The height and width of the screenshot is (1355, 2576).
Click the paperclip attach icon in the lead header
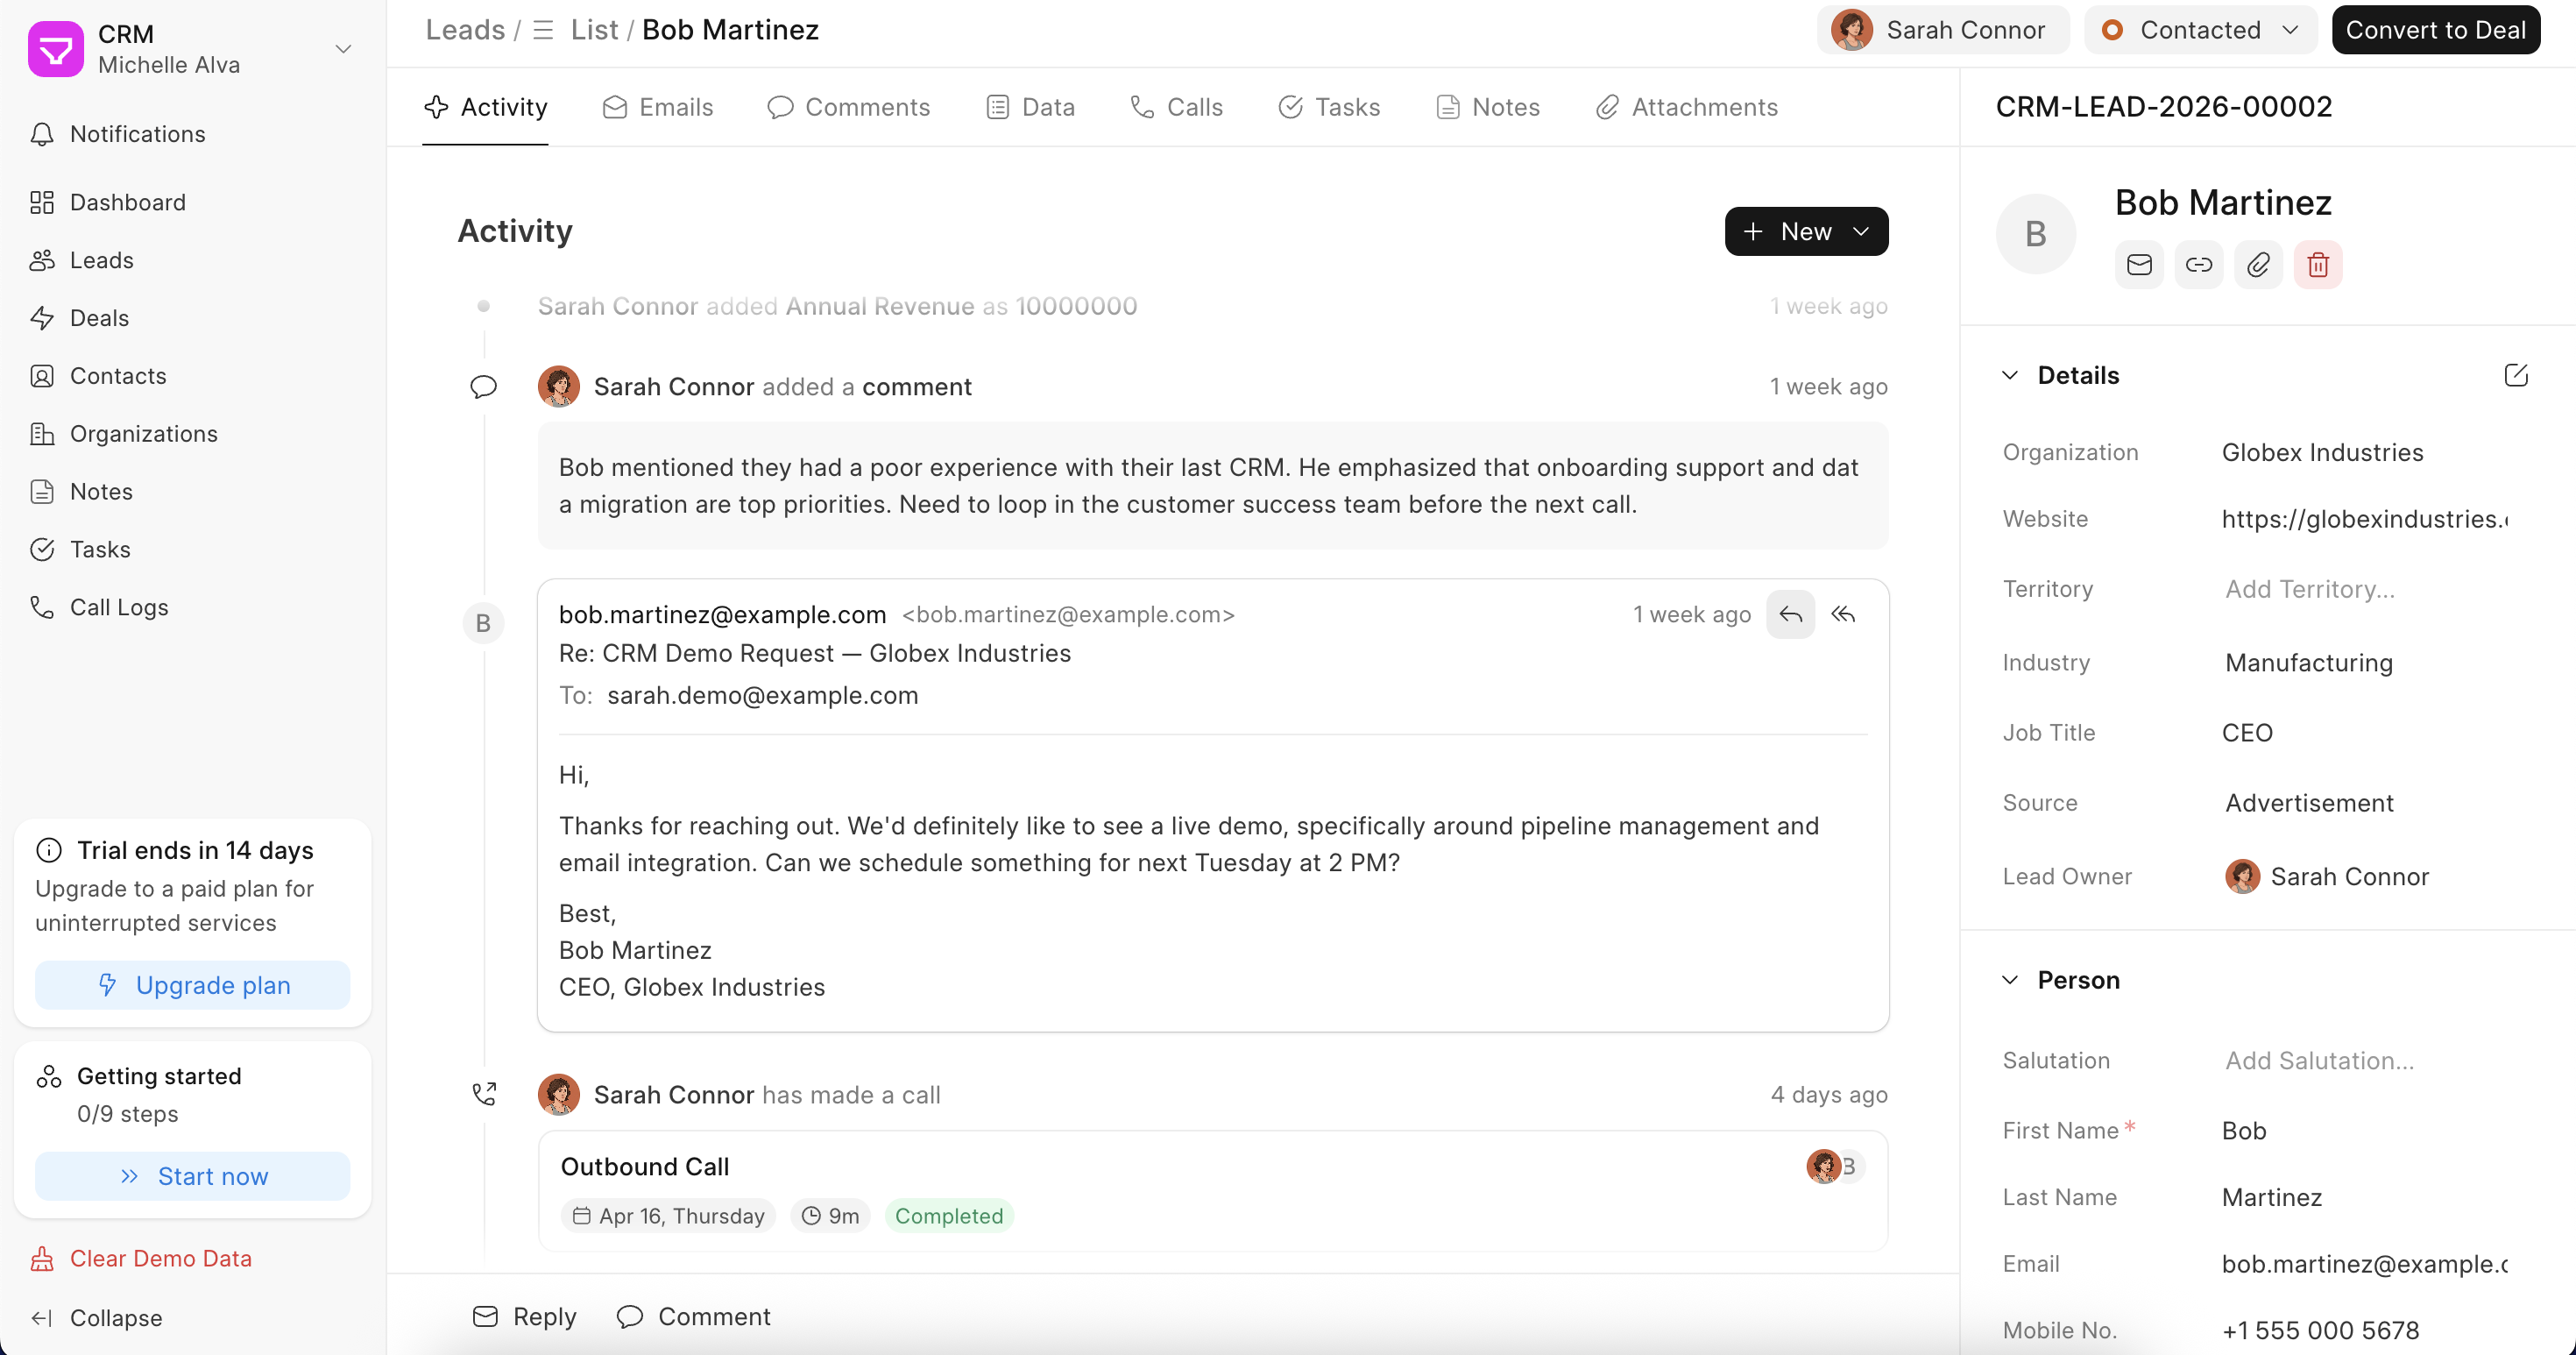pos(2258,265)
